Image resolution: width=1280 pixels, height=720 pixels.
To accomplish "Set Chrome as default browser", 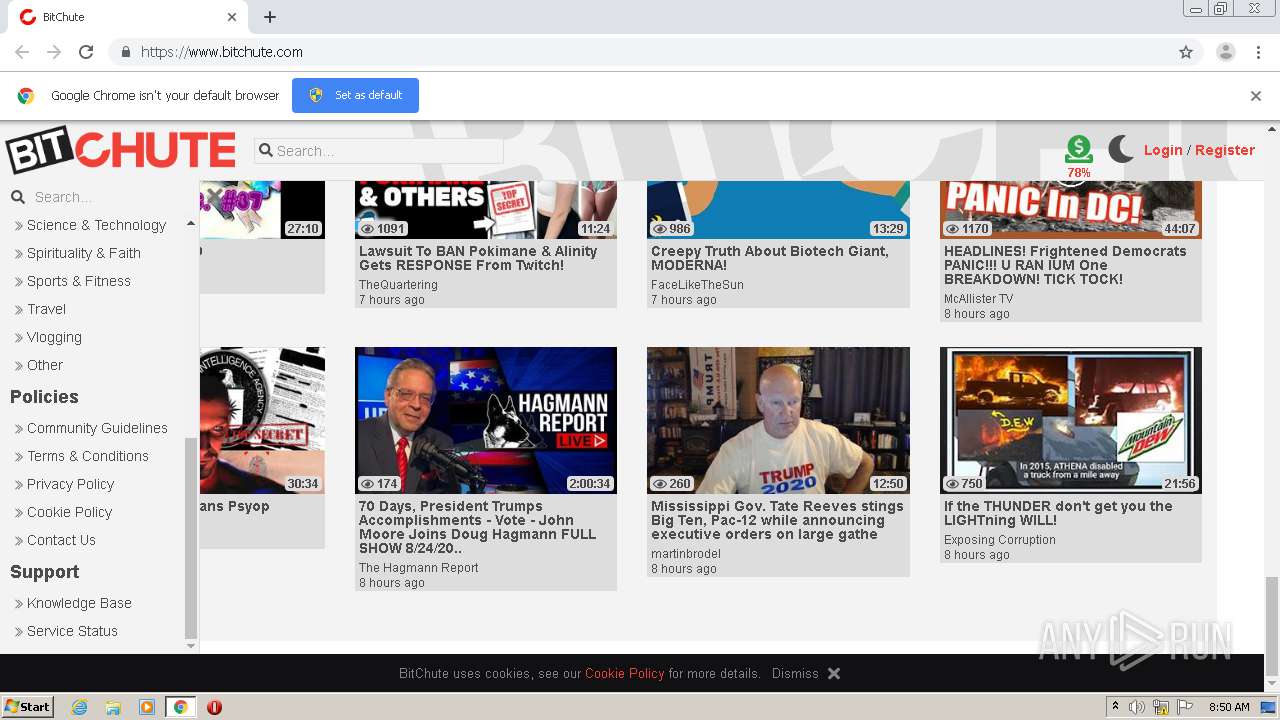I will 355,96.
